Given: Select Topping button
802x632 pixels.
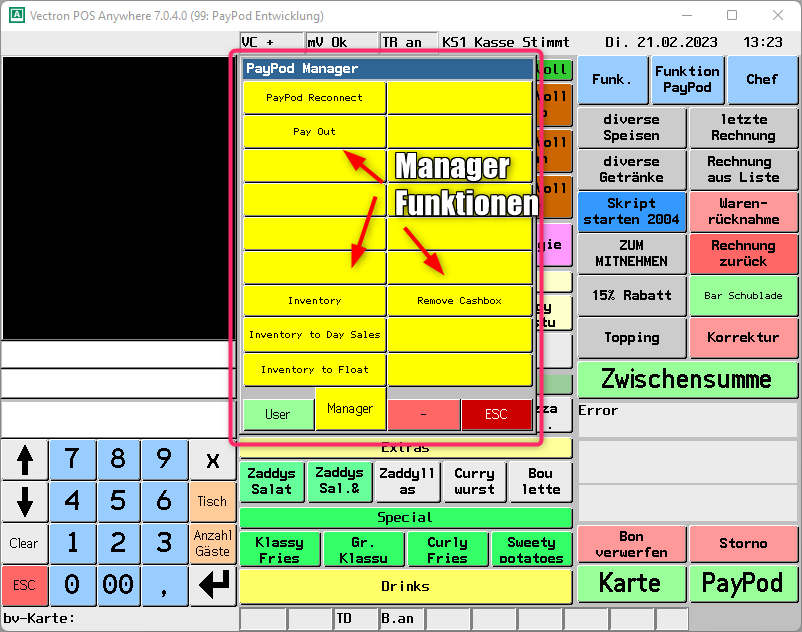Looking at the screenshot, I should click(x=631, y=337).
